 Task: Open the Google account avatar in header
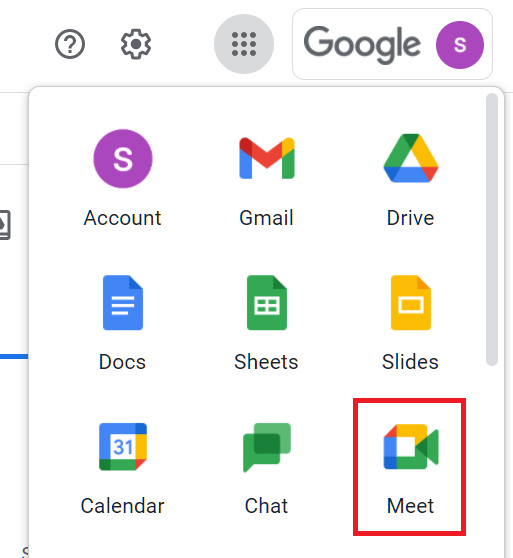pyautogui.click(x=460, y=45)
